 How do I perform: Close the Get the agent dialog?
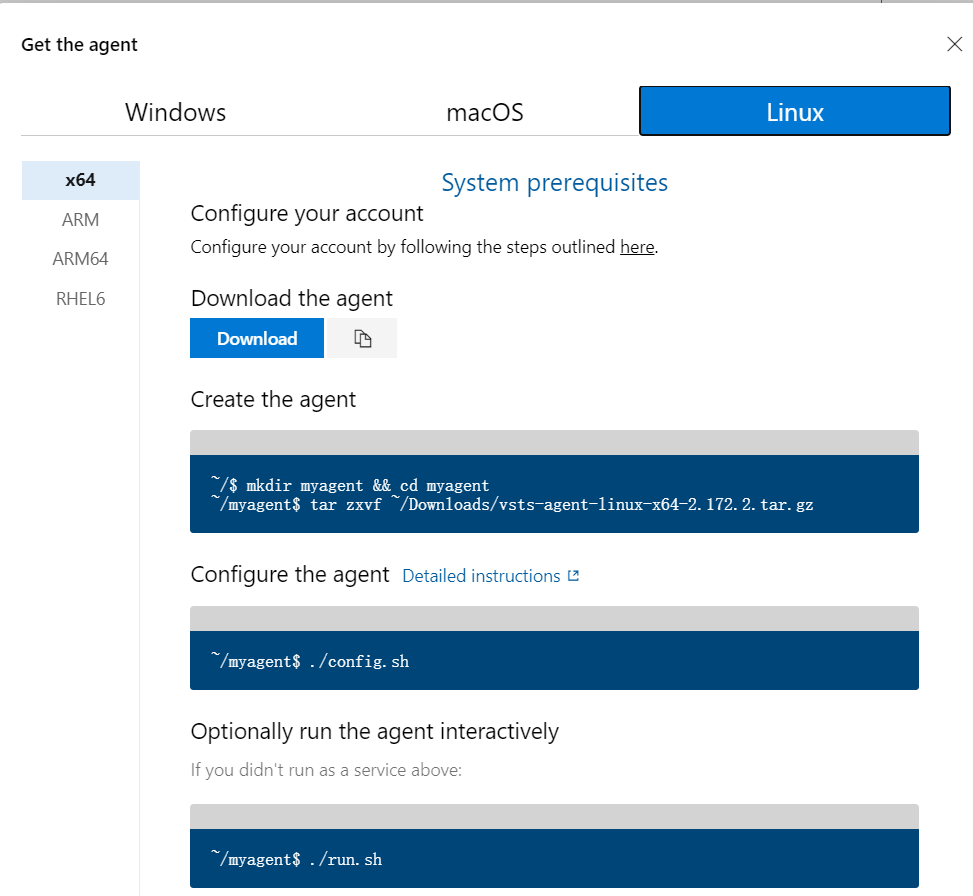(x=954, y=44)
